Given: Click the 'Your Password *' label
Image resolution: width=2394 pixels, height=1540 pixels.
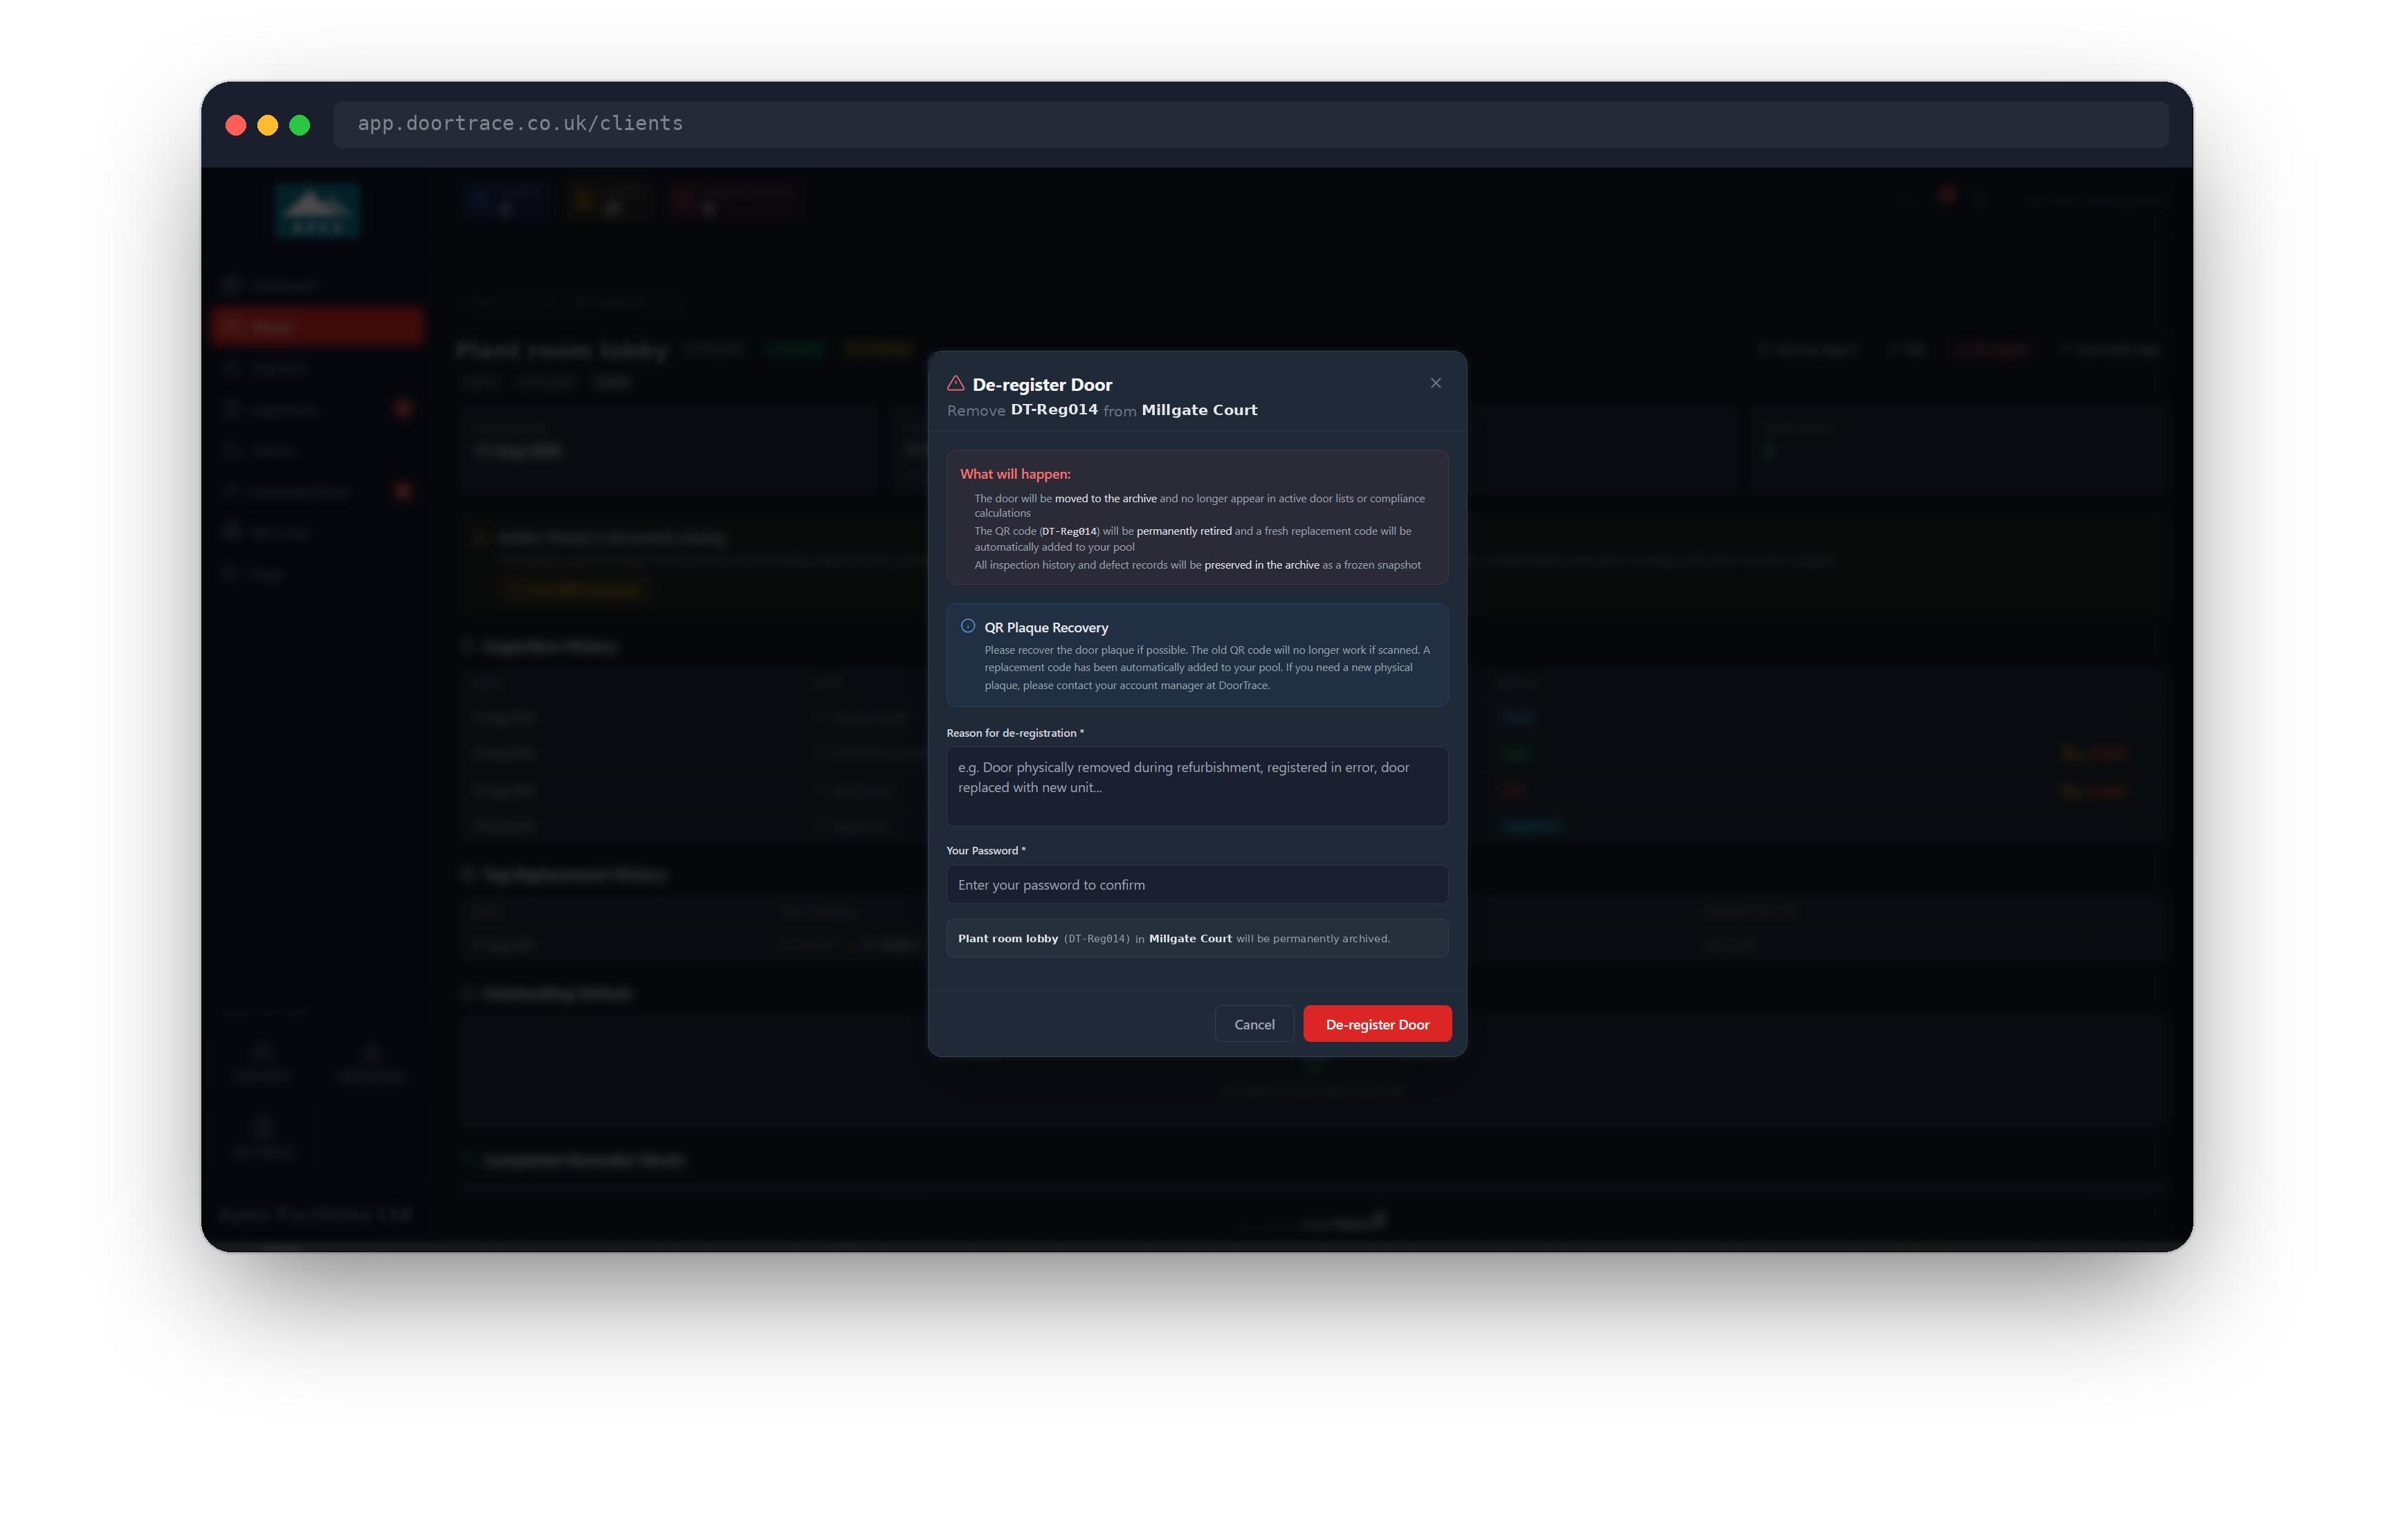Looking at the screenshot, I should coord(986,851).
